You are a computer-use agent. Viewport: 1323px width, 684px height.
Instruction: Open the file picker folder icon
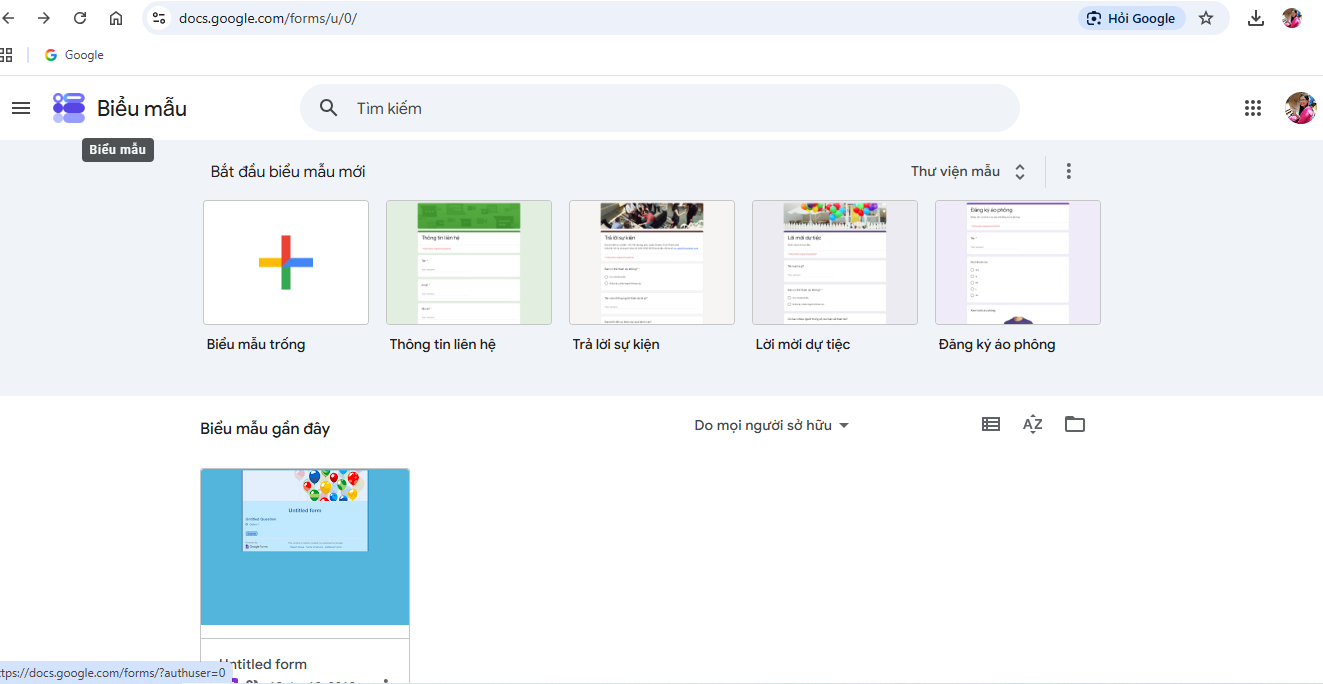(x=1075, y=424)
